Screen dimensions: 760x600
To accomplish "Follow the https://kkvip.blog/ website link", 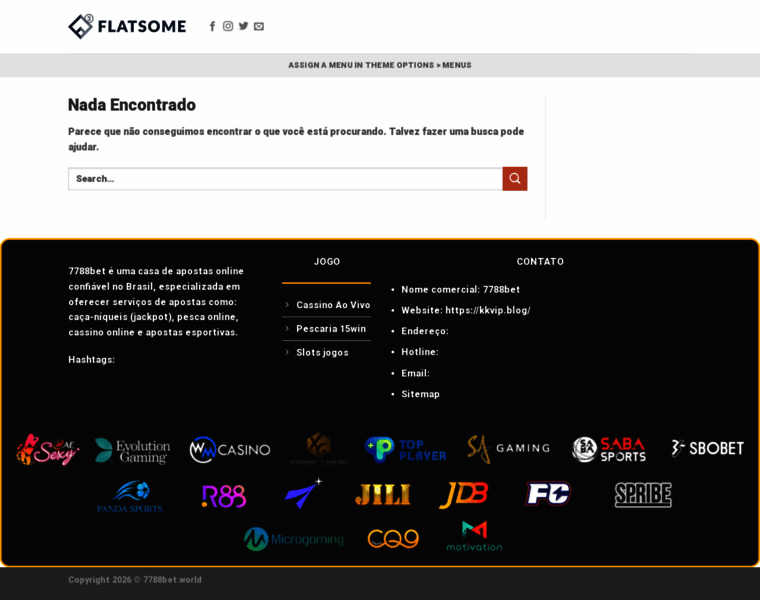I will [x=488, y=310].
